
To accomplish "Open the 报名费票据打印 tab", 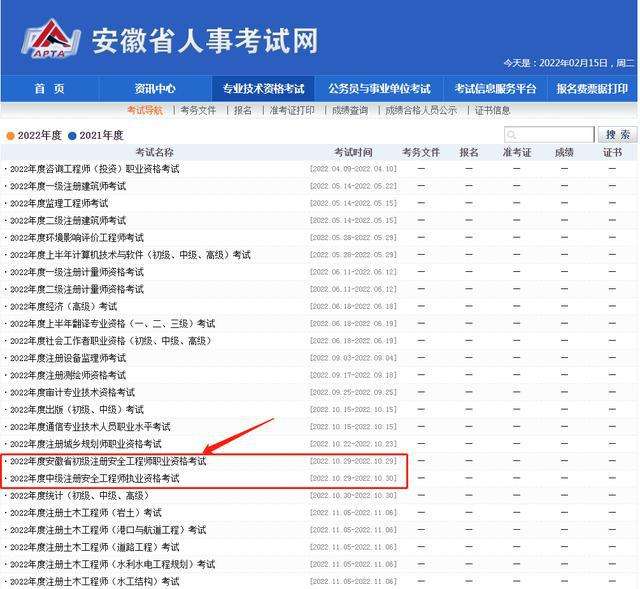I will (x=594, y=89).
